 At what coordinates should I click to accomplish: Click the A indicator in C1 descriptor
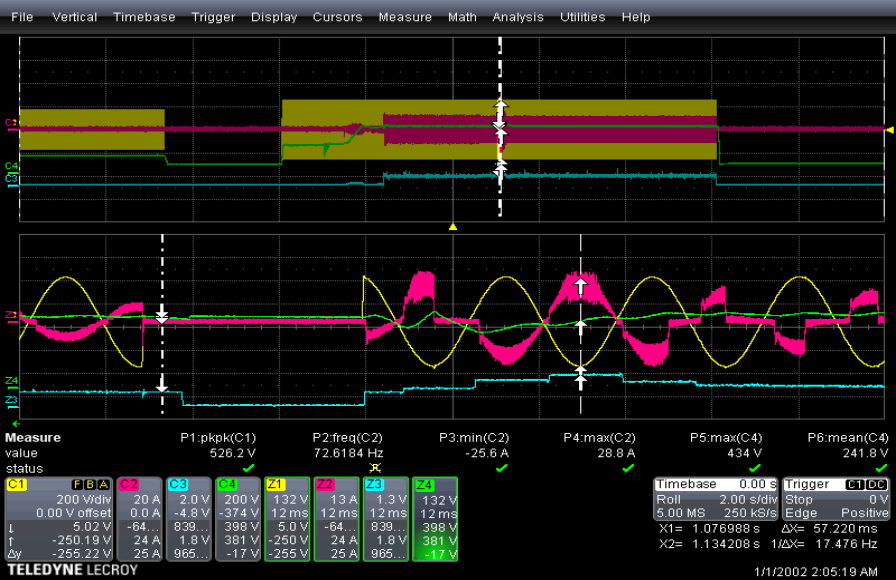[103, 485]
